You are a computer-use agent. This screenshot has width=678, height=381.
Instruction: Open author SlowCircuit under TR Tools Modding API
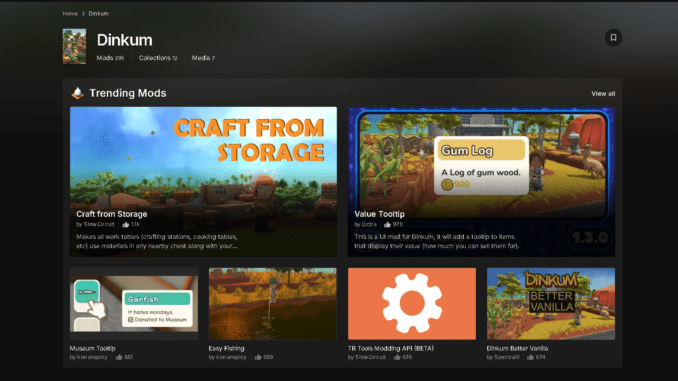pyautogui.click(x=371, y=357)
